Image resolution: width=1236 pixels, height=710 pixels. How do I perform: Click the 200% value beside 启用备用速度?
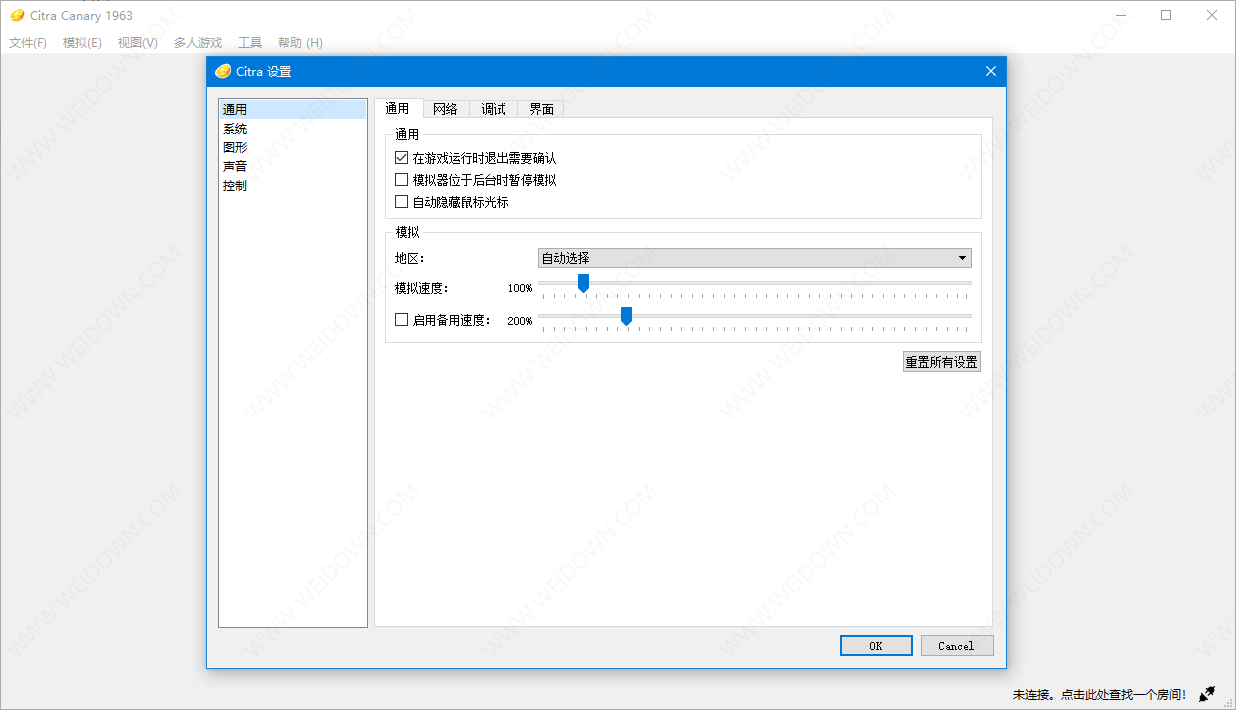(x=520, y=321)
